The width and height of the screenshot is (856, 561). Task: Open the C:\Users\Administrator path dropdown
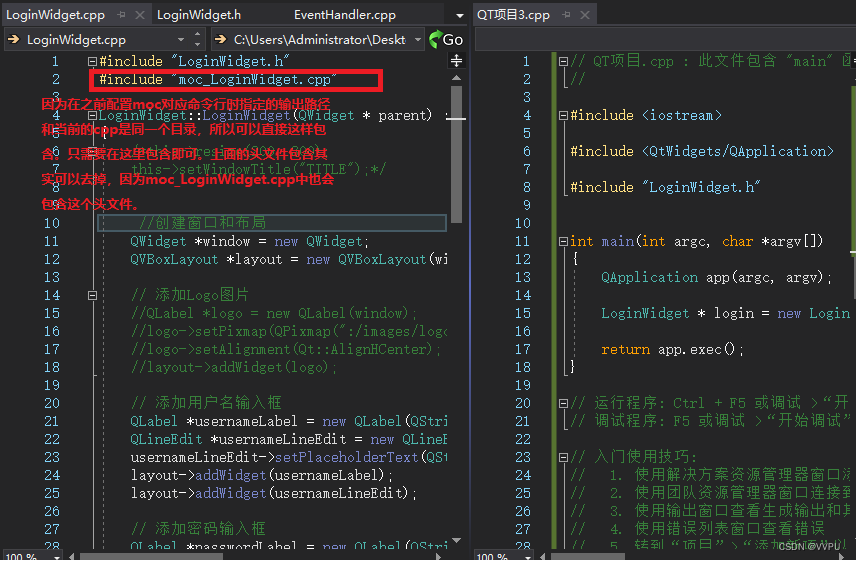tap(418, 39)
